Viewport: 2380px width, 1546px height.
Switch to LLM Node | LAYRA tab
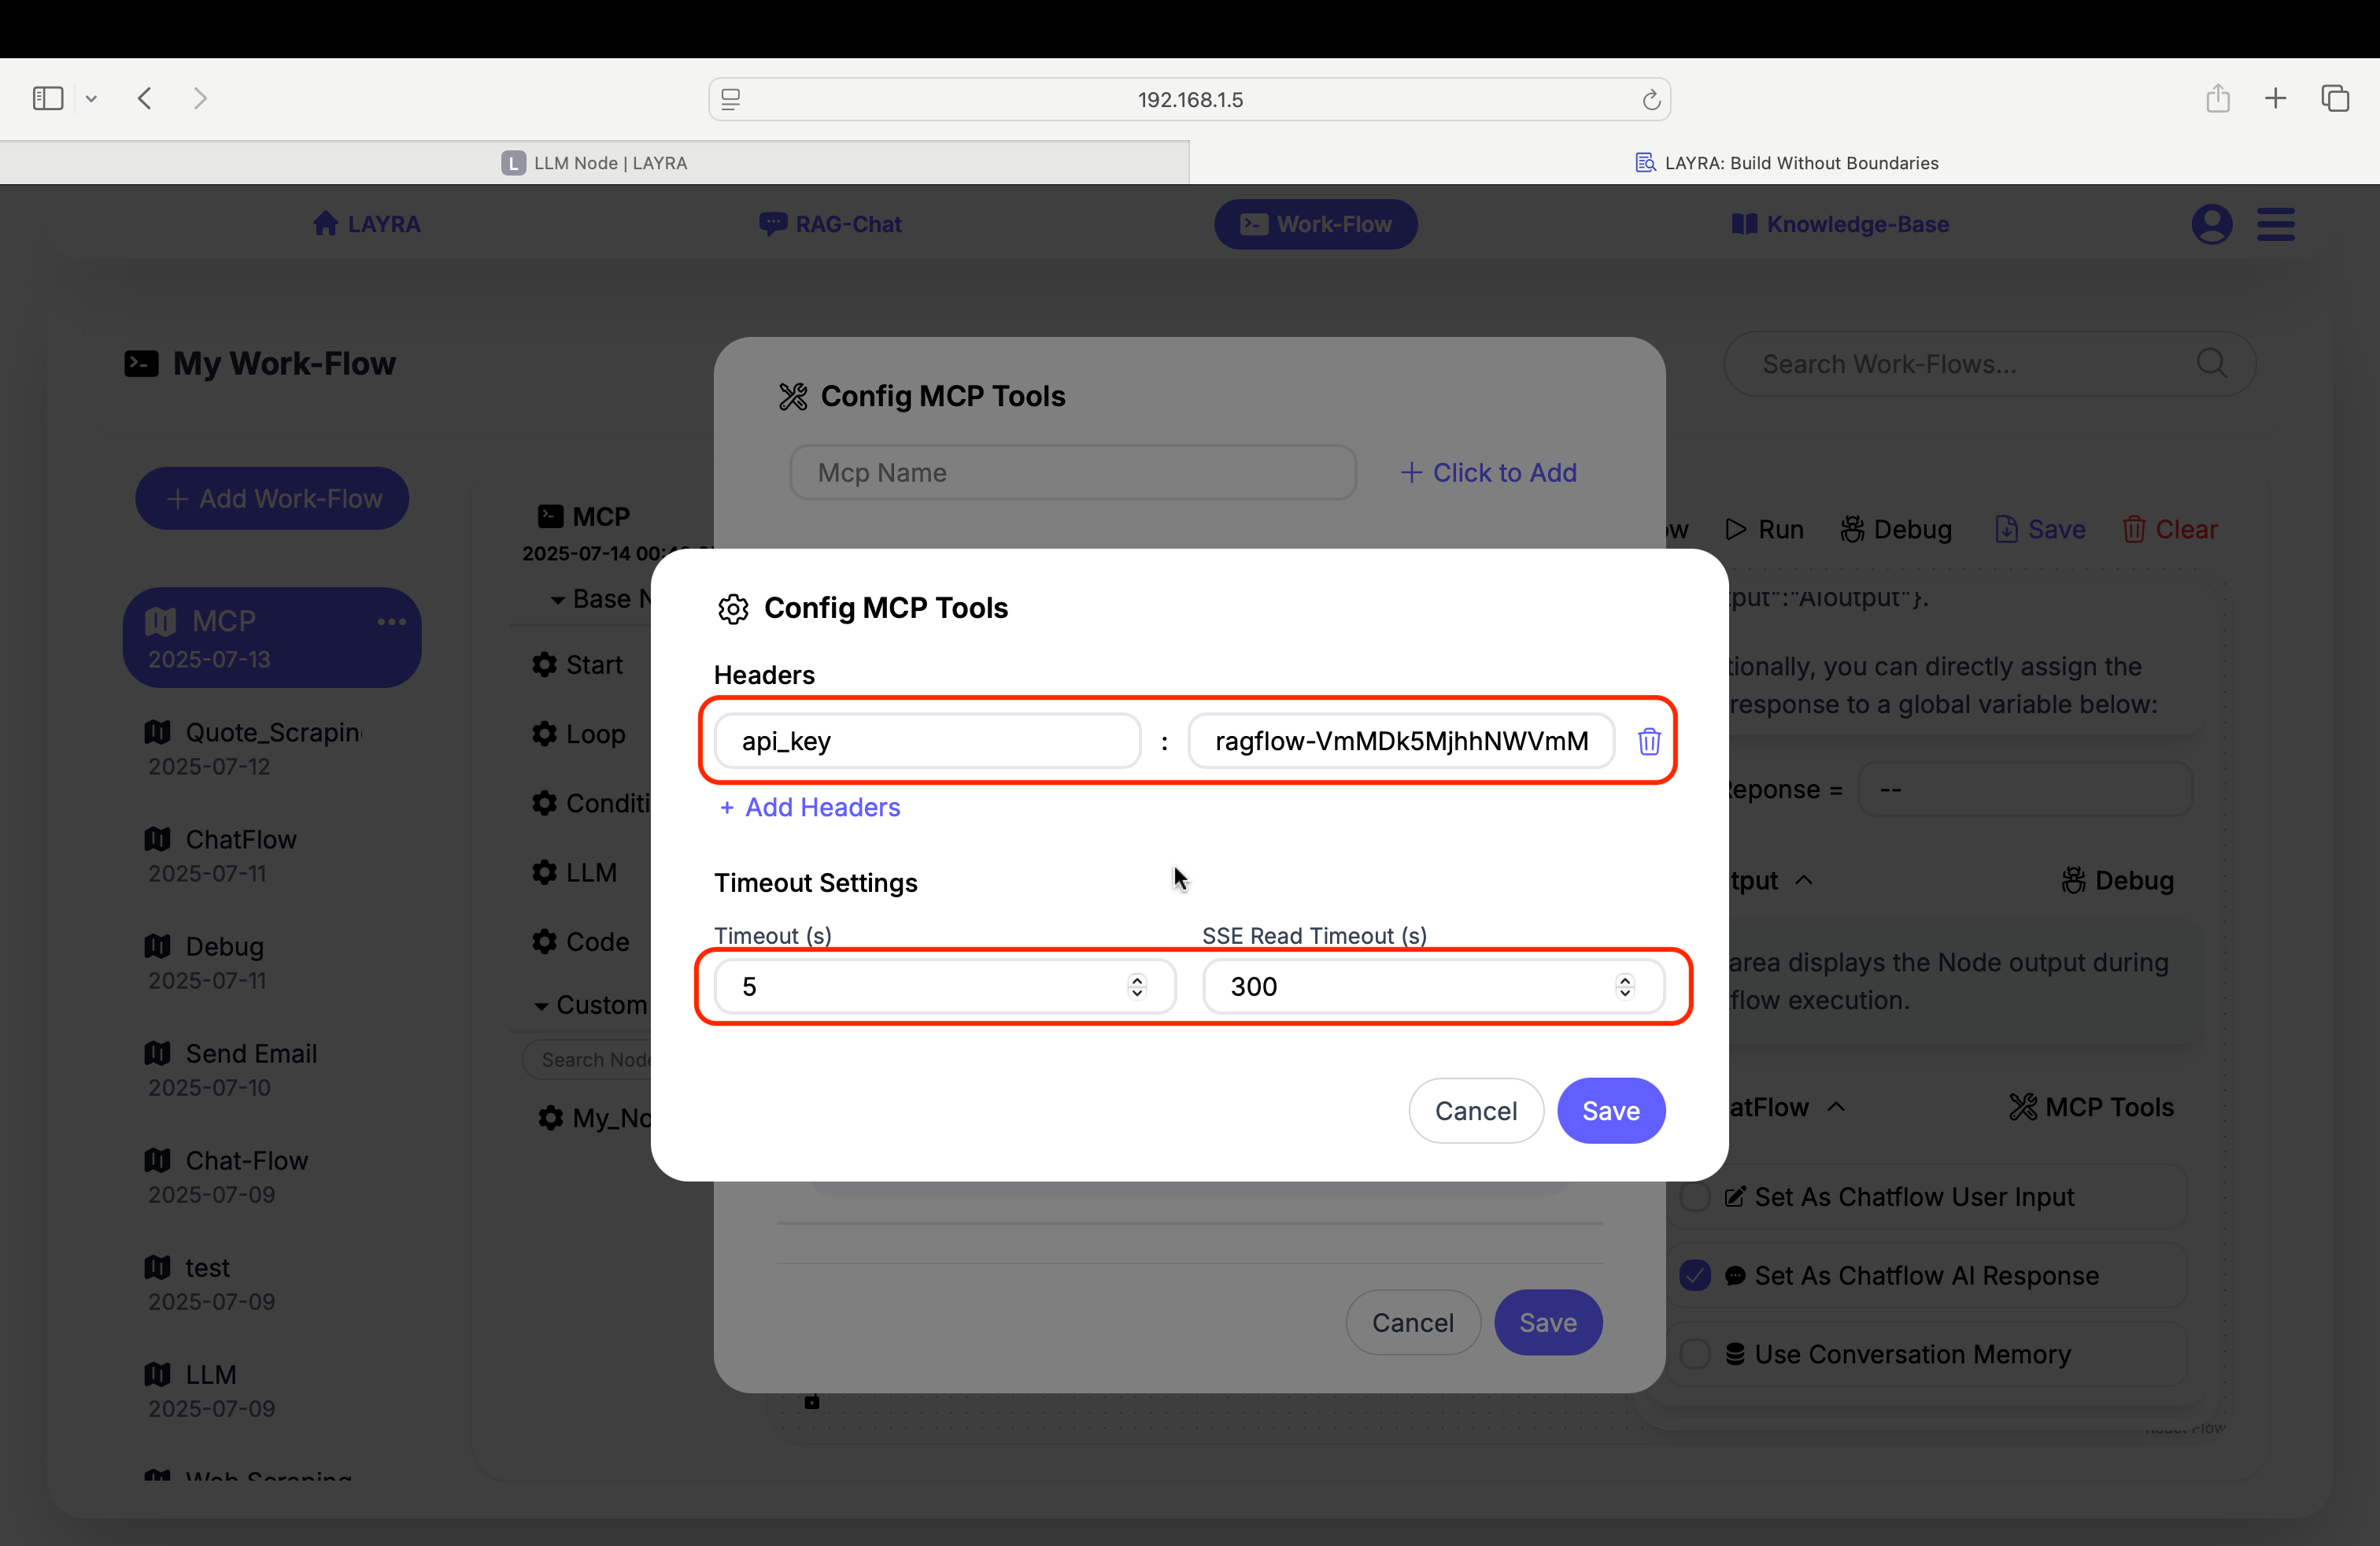[x=594, y=163]
